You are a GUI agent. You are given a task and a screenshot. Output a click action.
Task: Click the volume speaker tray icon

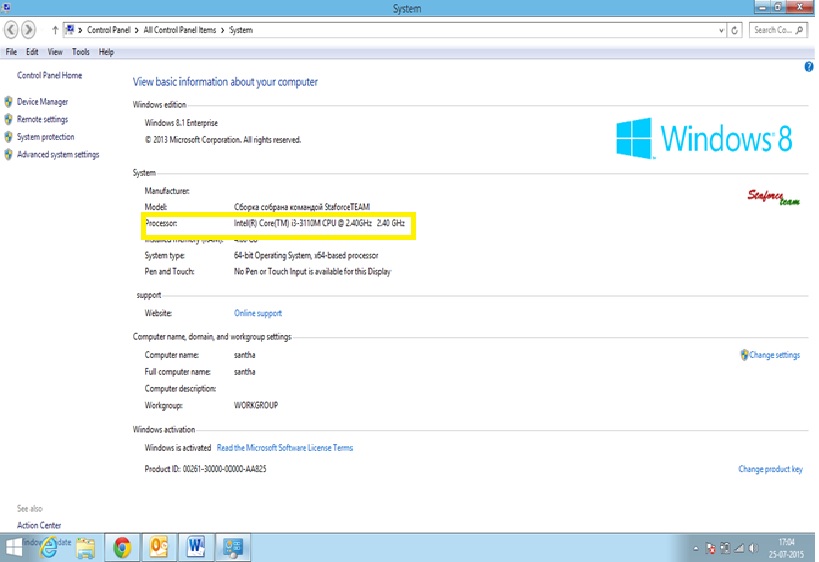(x=753, y=548)
